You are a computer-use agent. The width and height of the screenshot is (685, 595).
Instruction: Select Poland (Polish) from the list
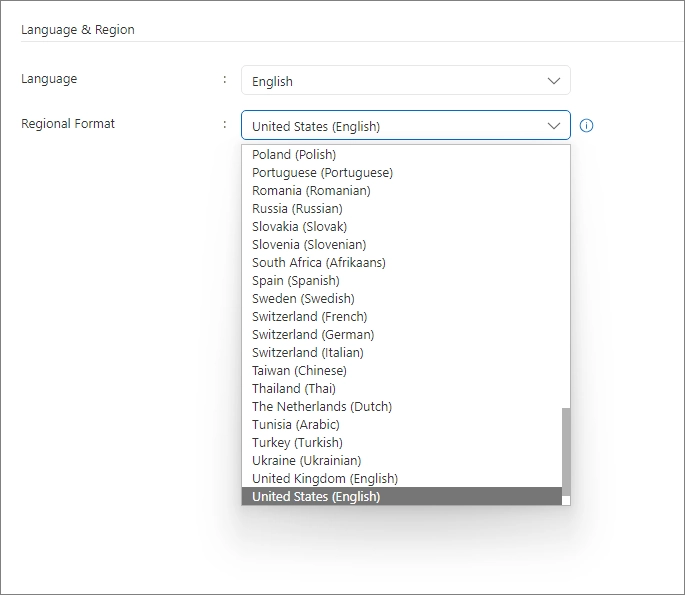294,155
